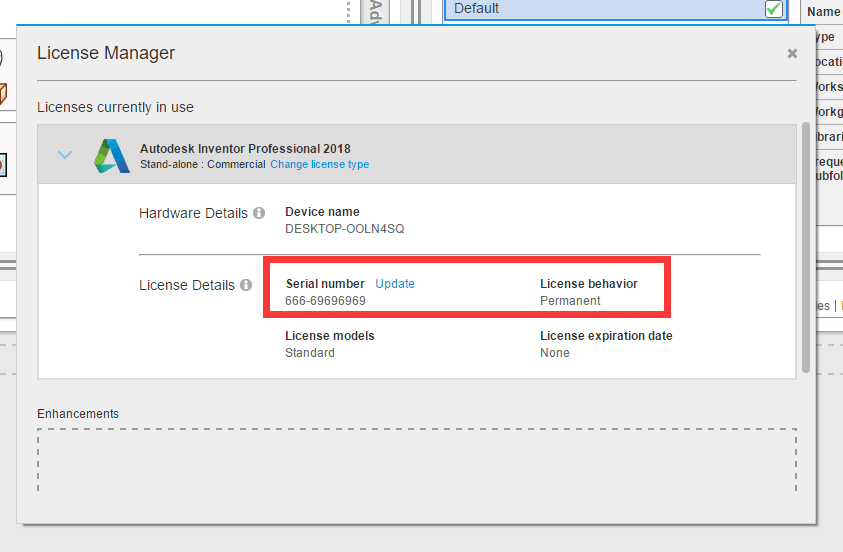Click the orange cube icon at left edge
The height and width of the screenshot is (552, 843).
[3, 93]
